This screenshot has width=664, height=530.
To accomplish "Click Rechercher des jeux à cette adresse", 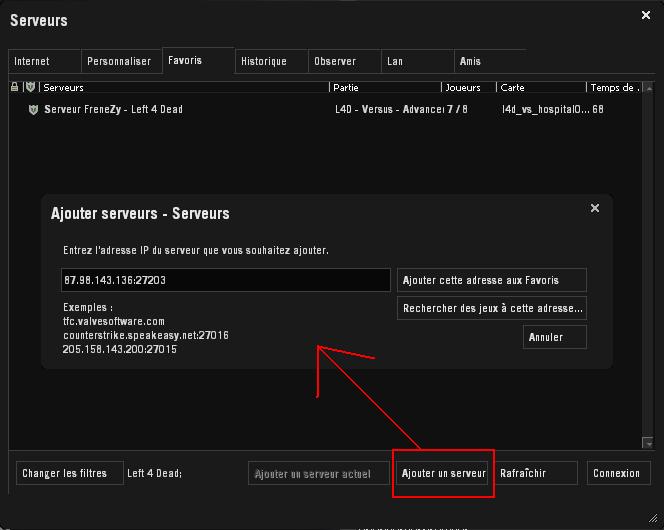I will point(491,309).
